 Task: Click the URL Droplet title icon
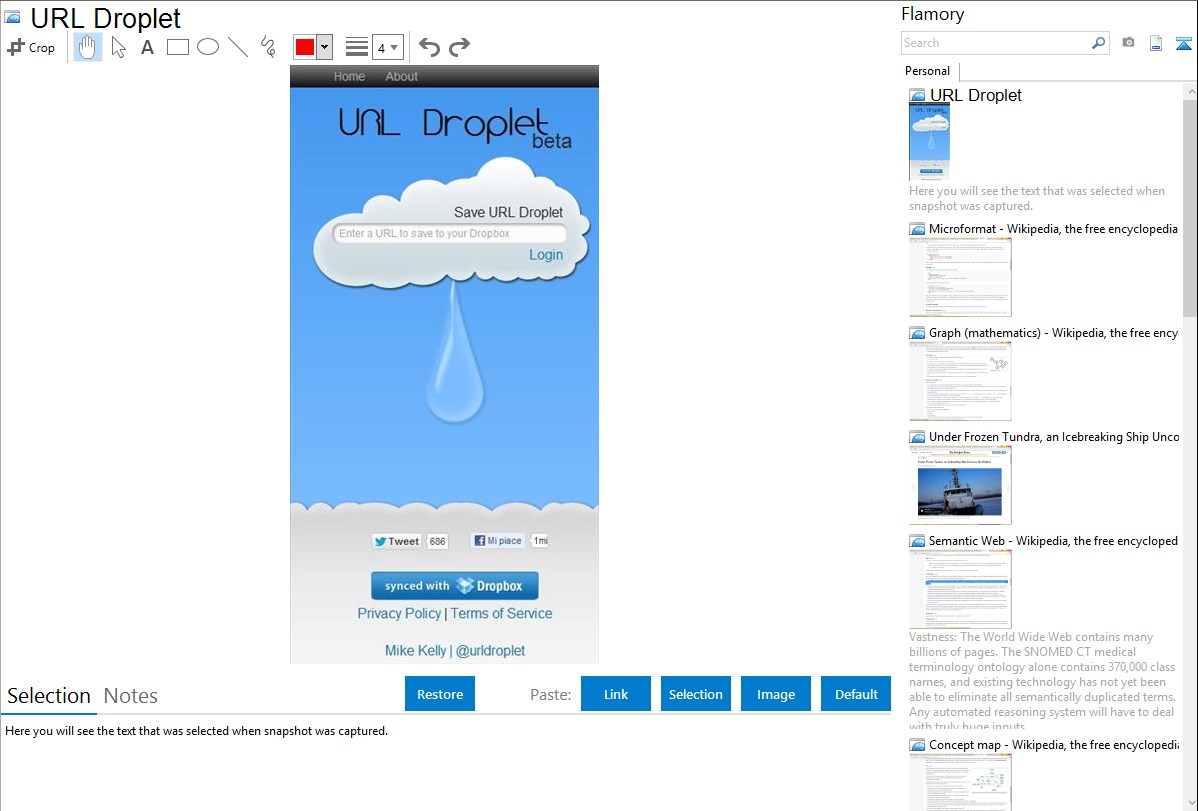[x=12, y=17]
